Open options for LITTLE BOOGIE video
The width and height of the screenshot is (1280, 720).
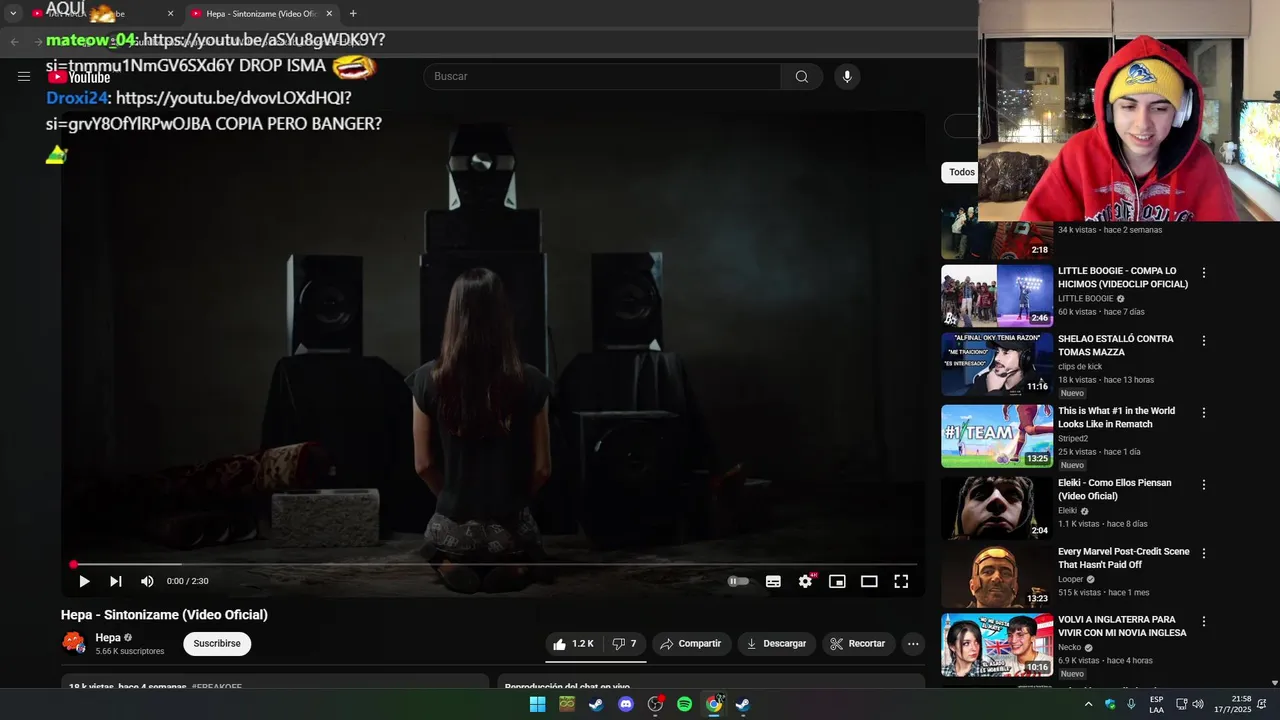1204,273
